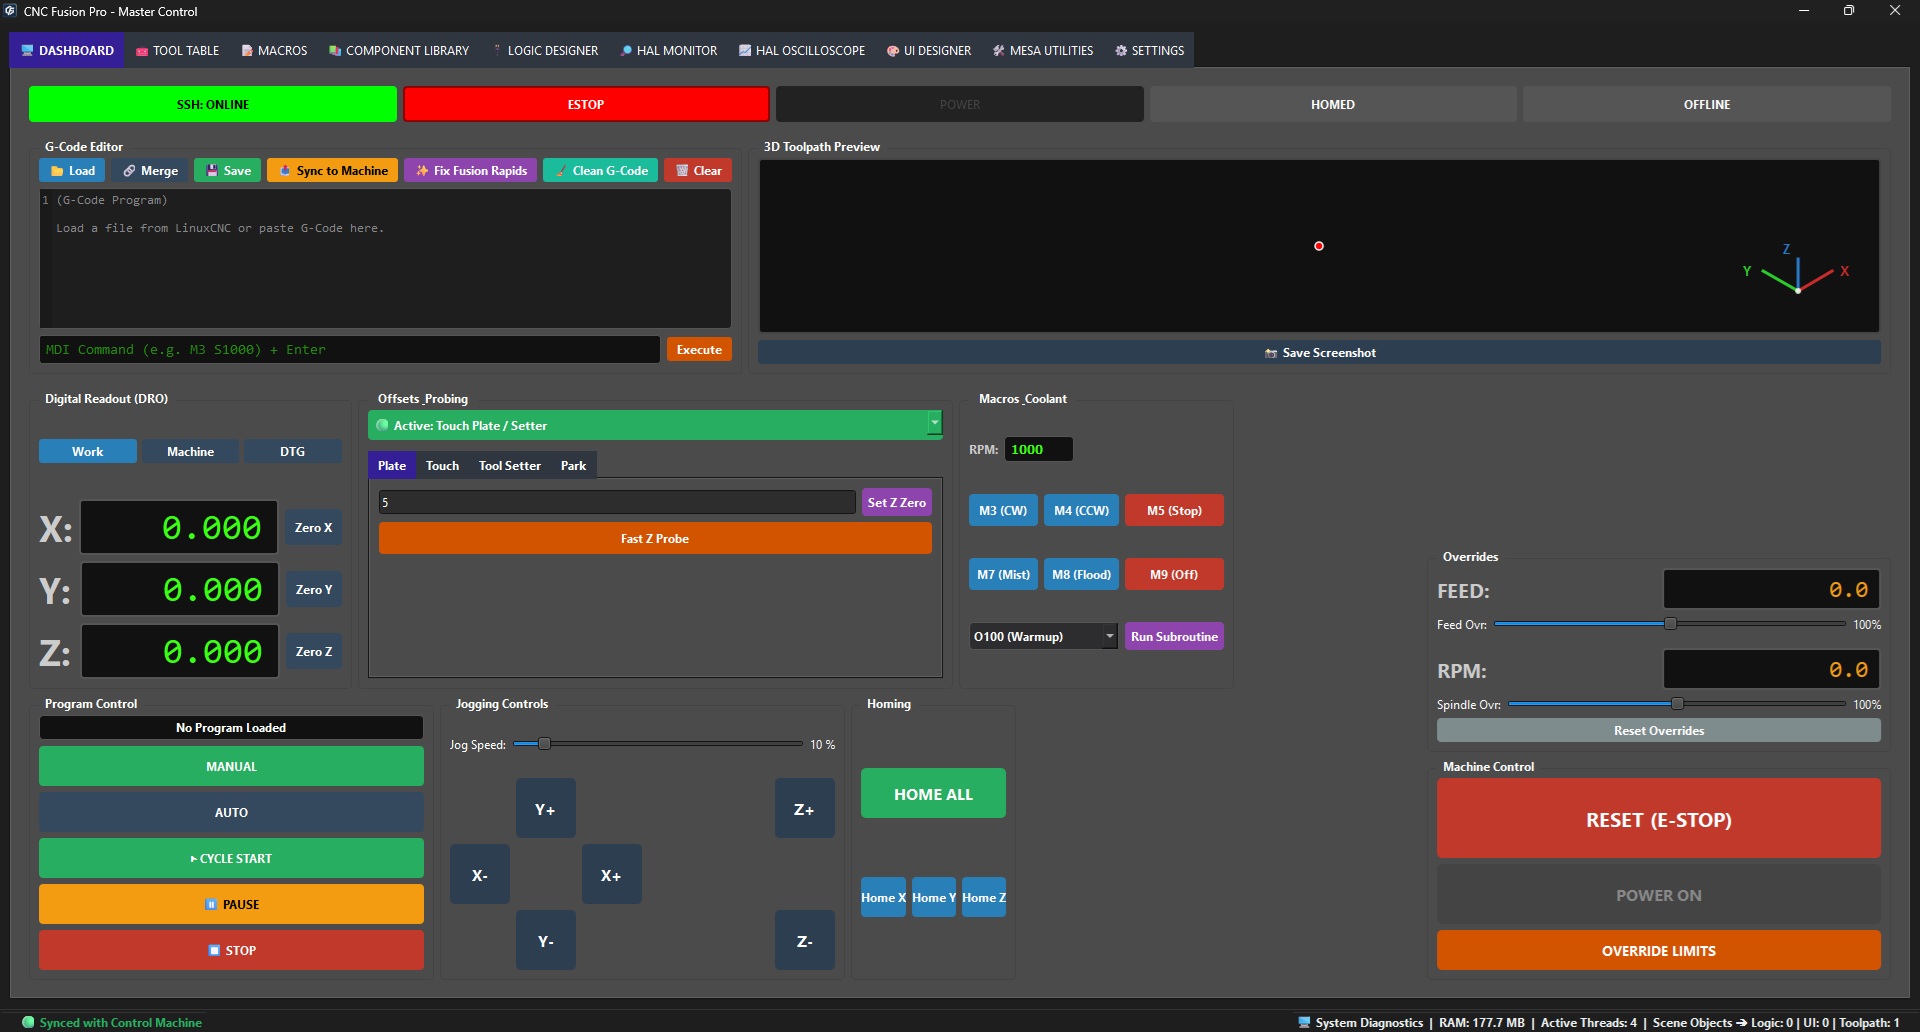
Task: Start spindle counterclockwise with M4
Action: point(1081,511)
